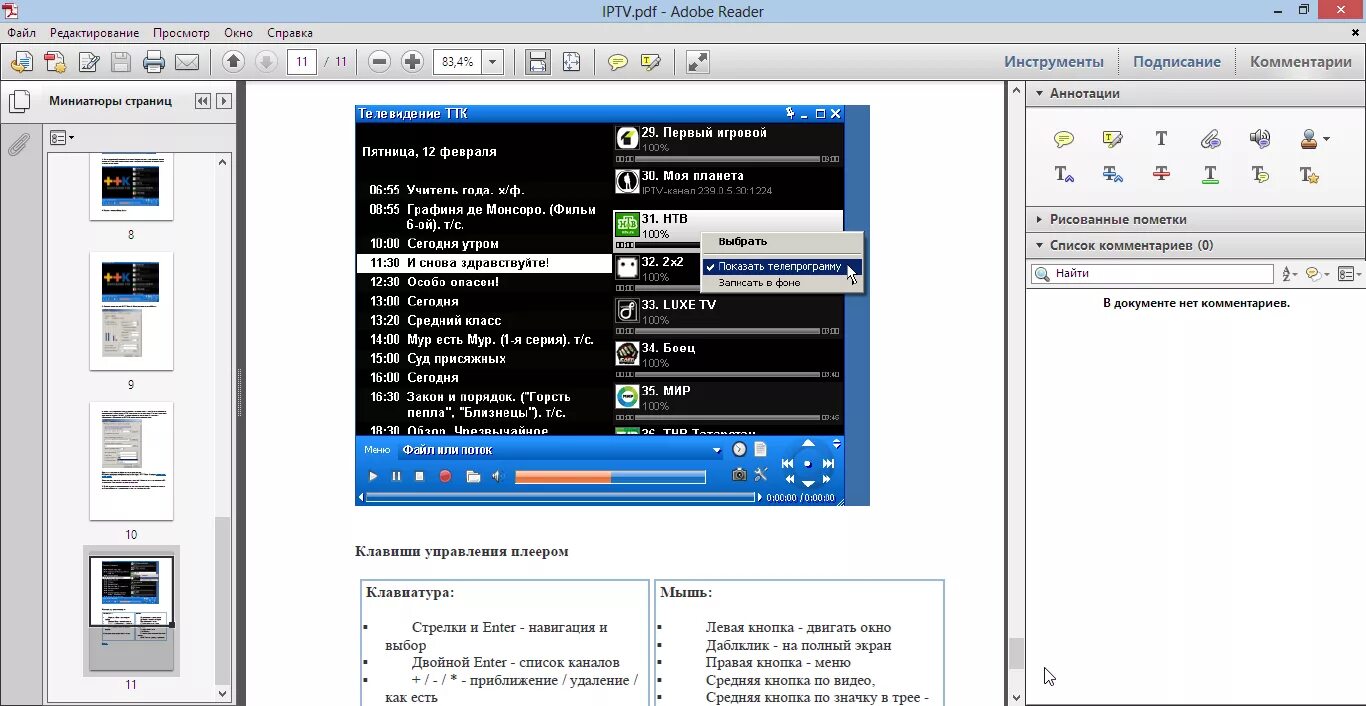Switch to read mode view
The width and height of the screenshot is (1366, 706).
click(x=698, y=62)
